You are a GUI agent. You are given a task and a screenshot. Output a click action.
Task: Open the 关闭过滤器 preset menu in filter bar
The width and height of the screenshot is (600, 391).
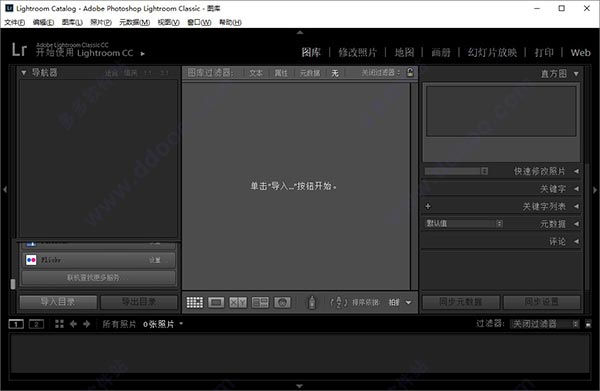pyautogui.click(x=381, y=72)
